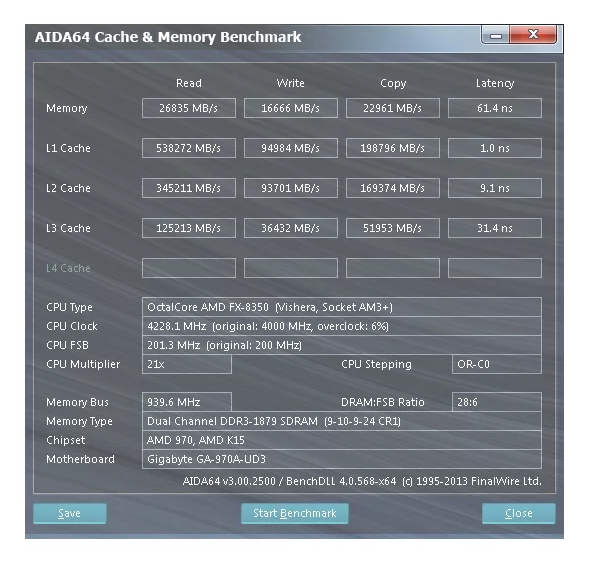Image resolution: width=600 pixels, height=565 pixels.
Task: Click the DRAM:FSB Ratio label
Action: tap(383, 402)
